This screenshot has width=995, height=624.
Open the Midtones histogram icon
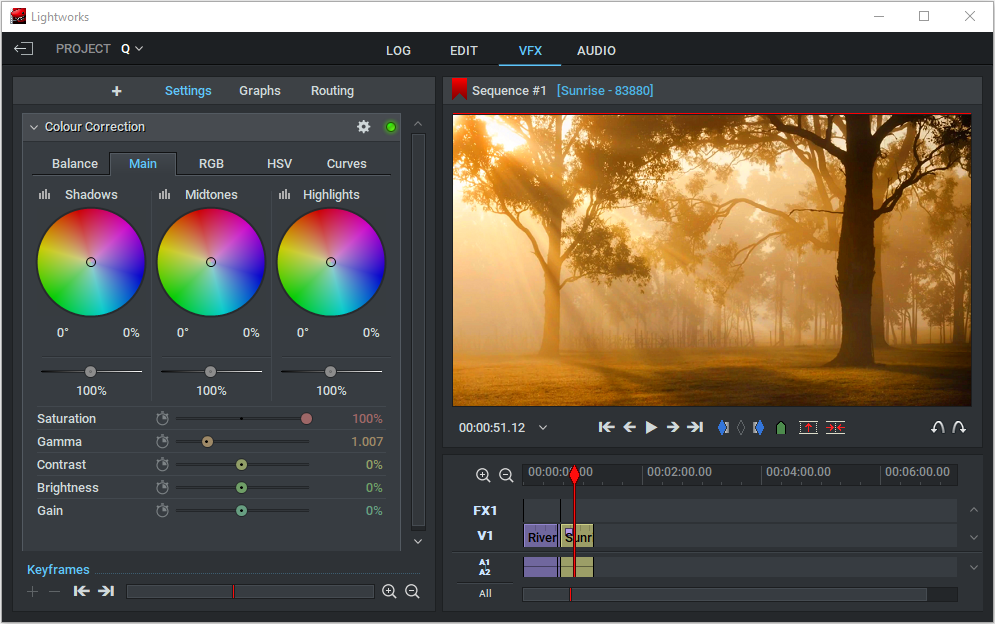164,194
